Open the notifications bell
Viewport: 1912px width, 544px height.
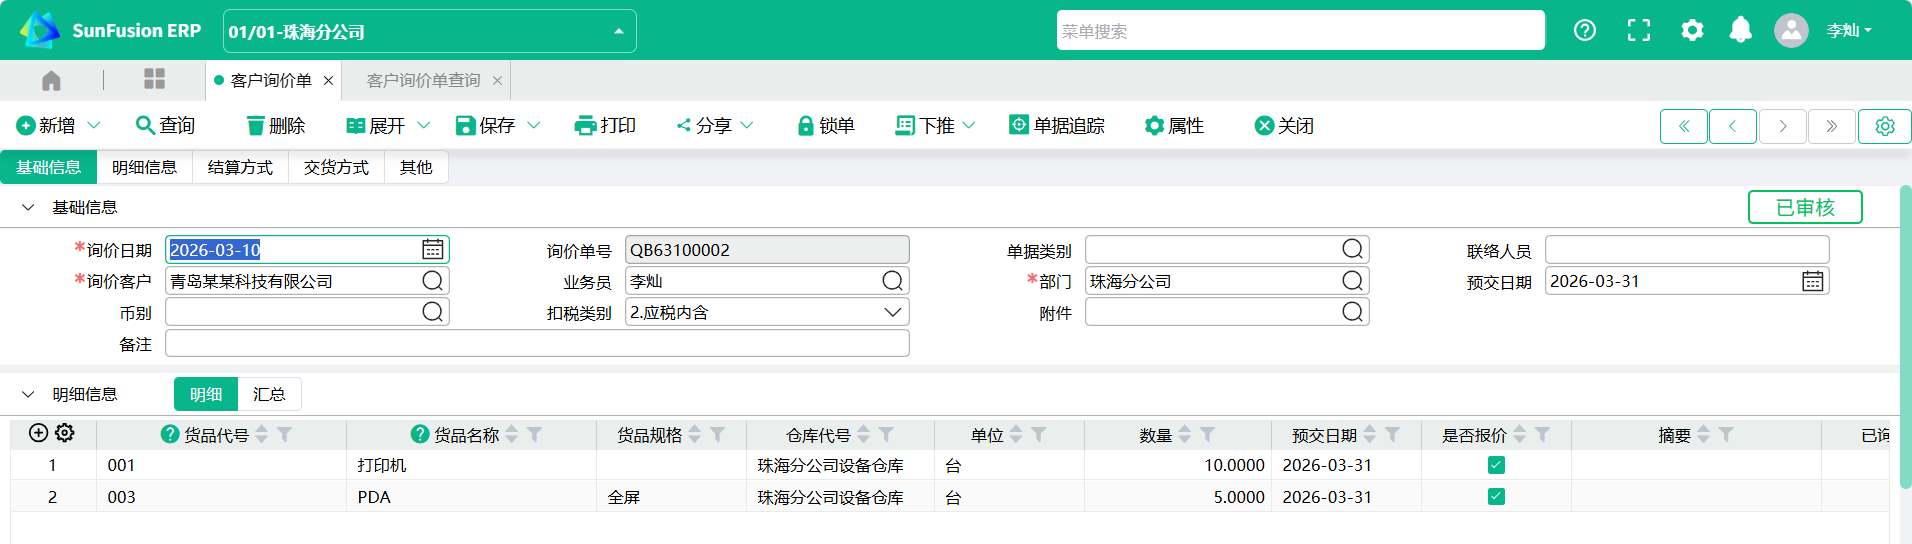tap(1740, 30)
